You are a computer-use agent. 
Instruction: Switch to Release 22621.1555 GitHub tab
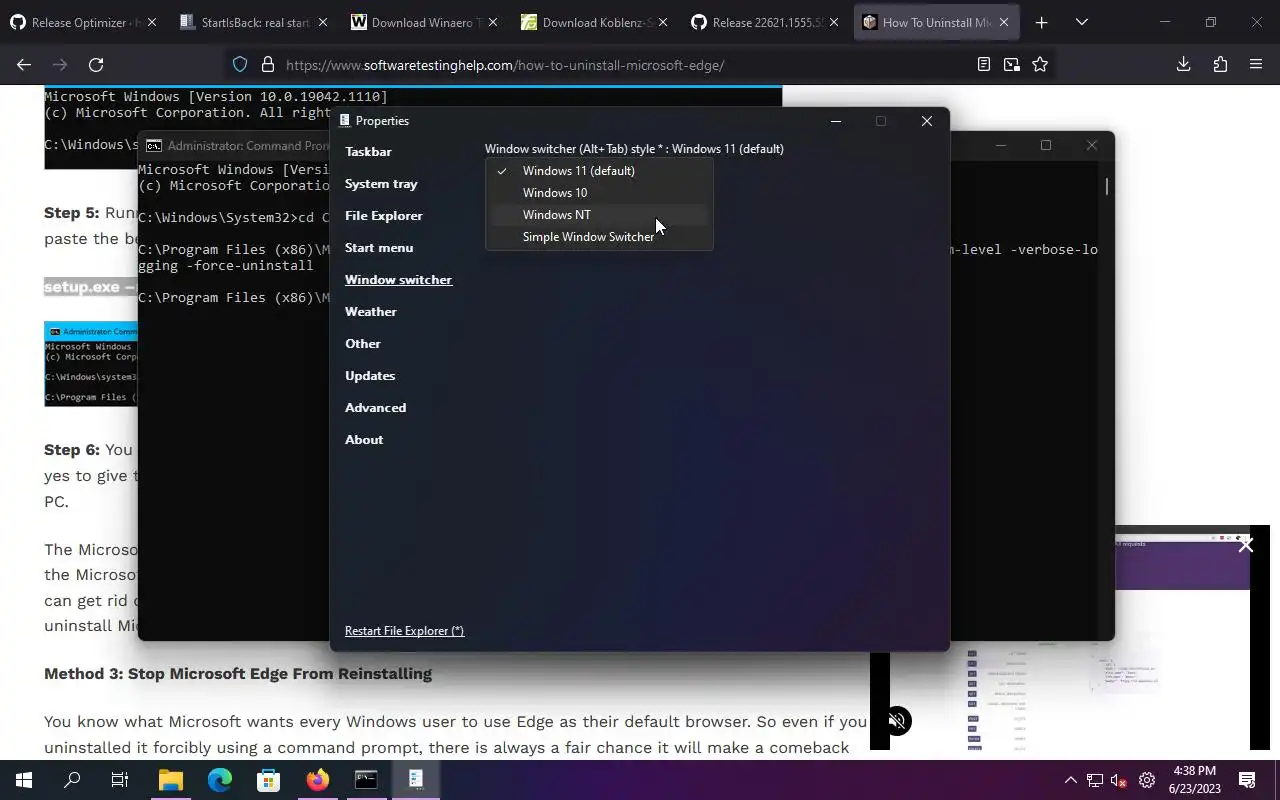pyautogui.click(x=766, y=22)
